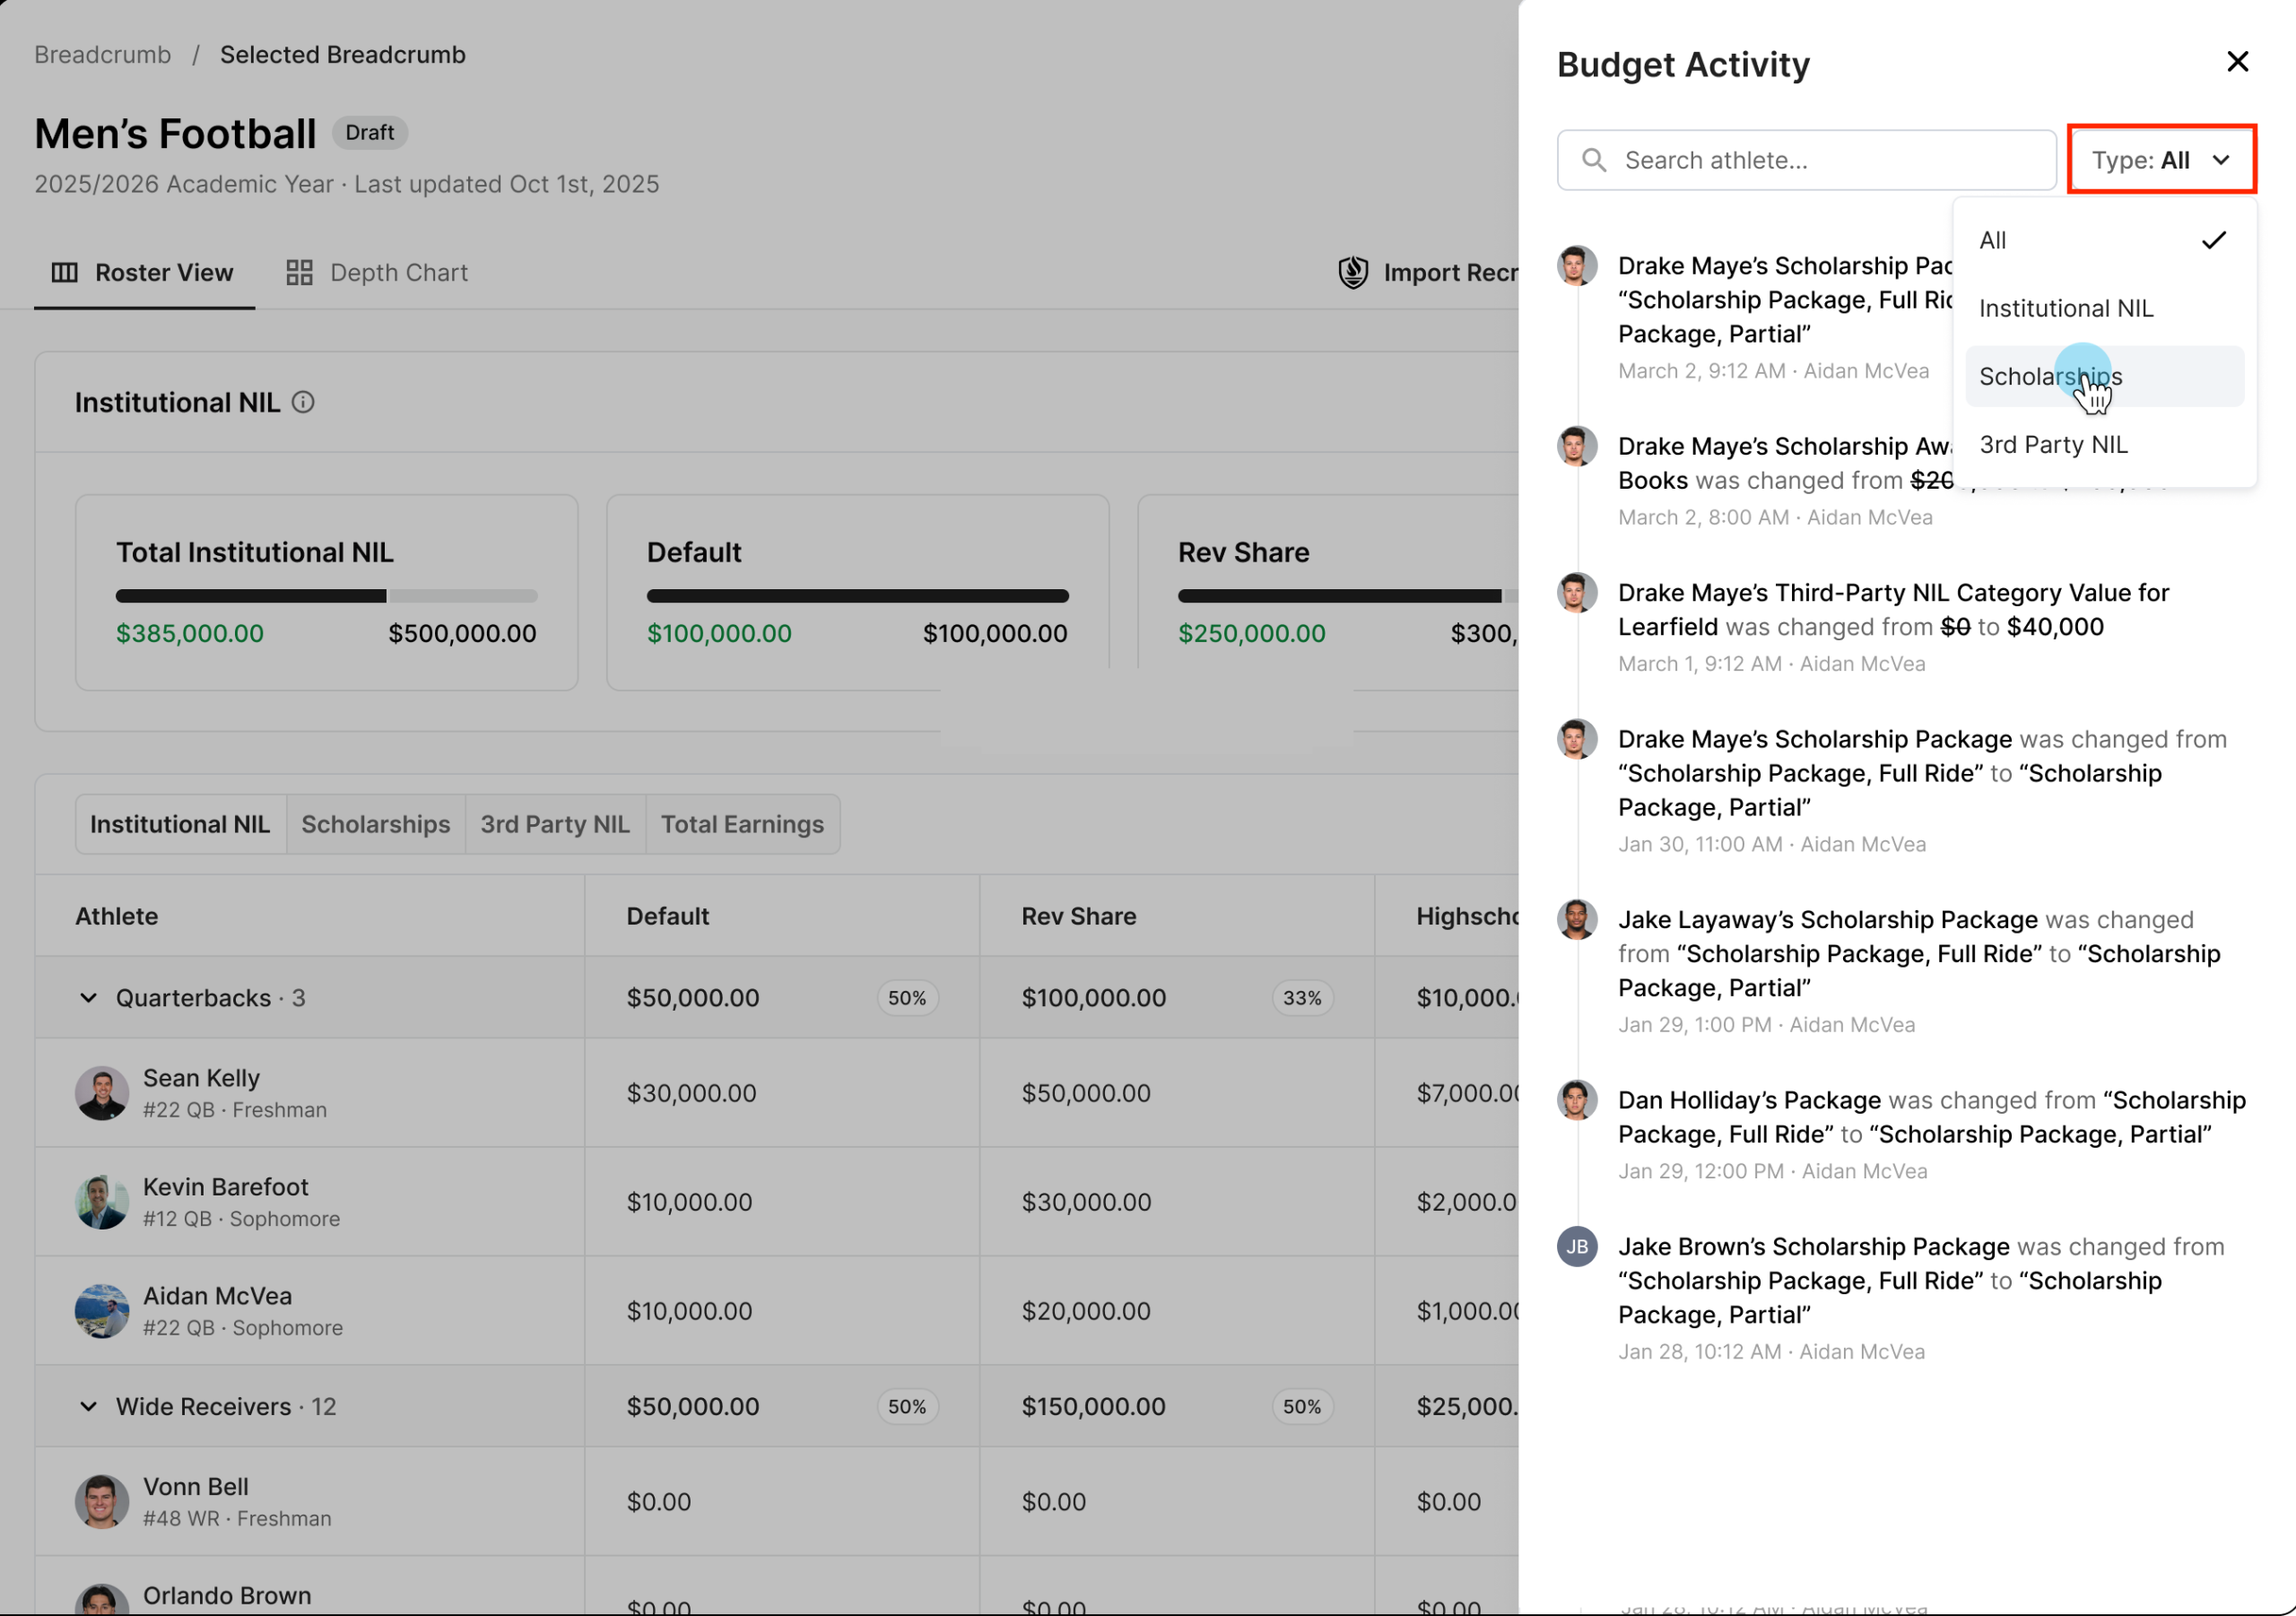Click Aidan McVea's roster avatar
Image resolution: width=2296 pixels, height=1616 pixels.
tap(101, 1310)
